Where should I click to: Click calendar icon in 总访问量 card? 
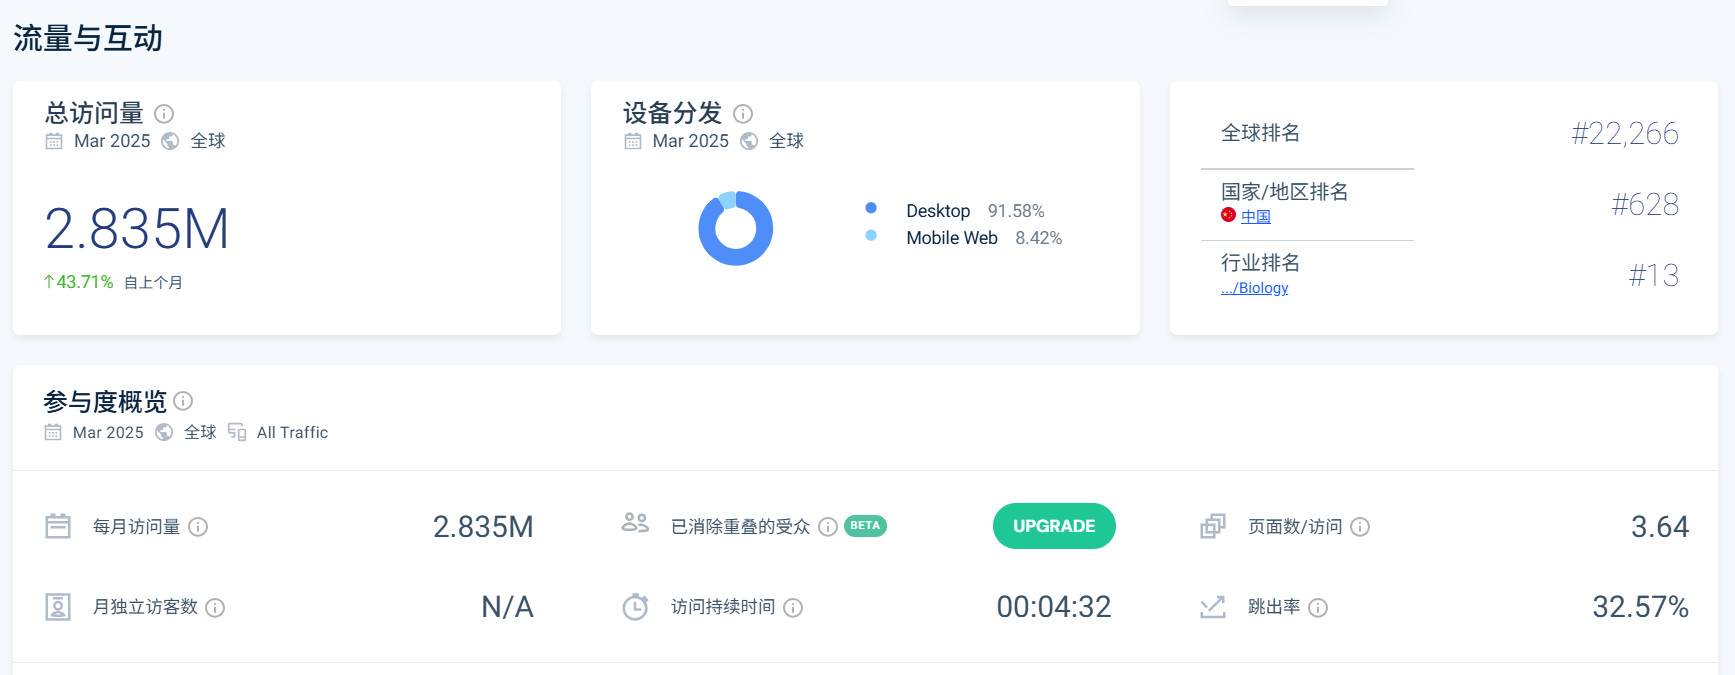click(x=54, y=141)
